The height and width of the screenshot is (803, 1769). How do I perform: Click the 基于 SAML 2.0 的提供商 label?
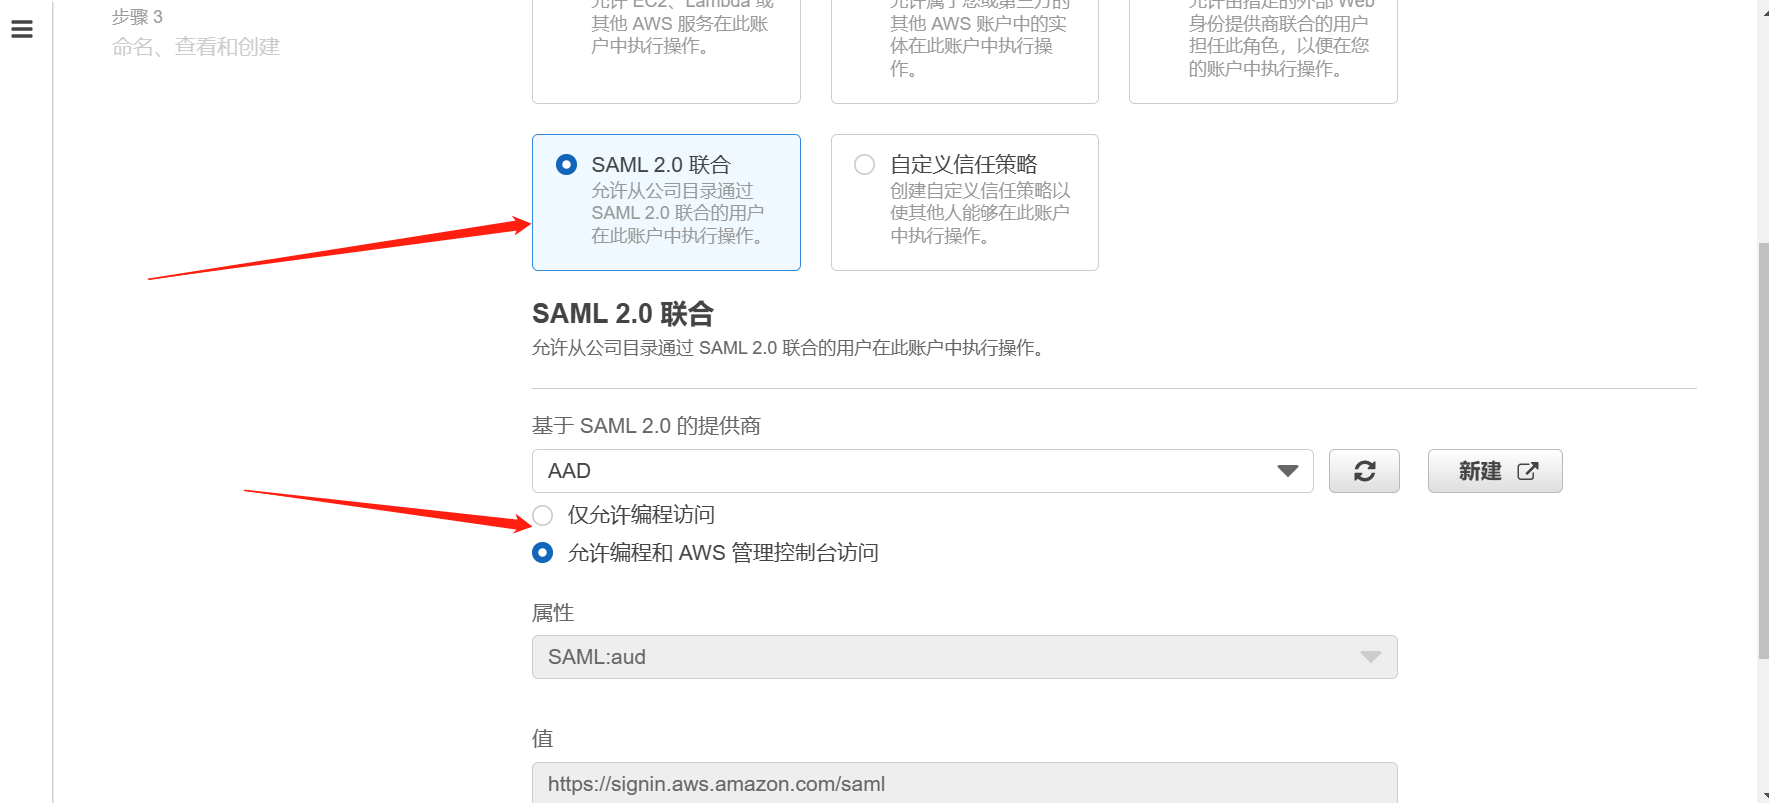coord(646,426)
